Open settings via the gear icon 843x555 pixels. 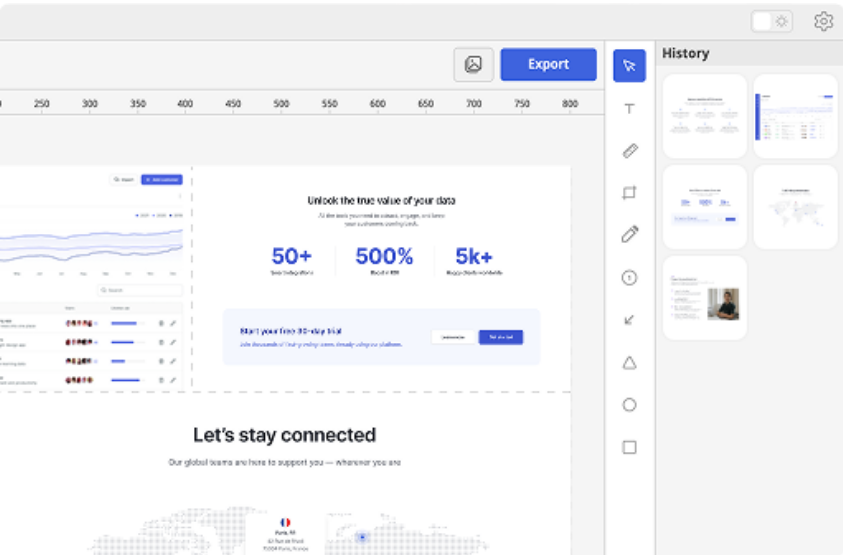(x=823, y=21)
